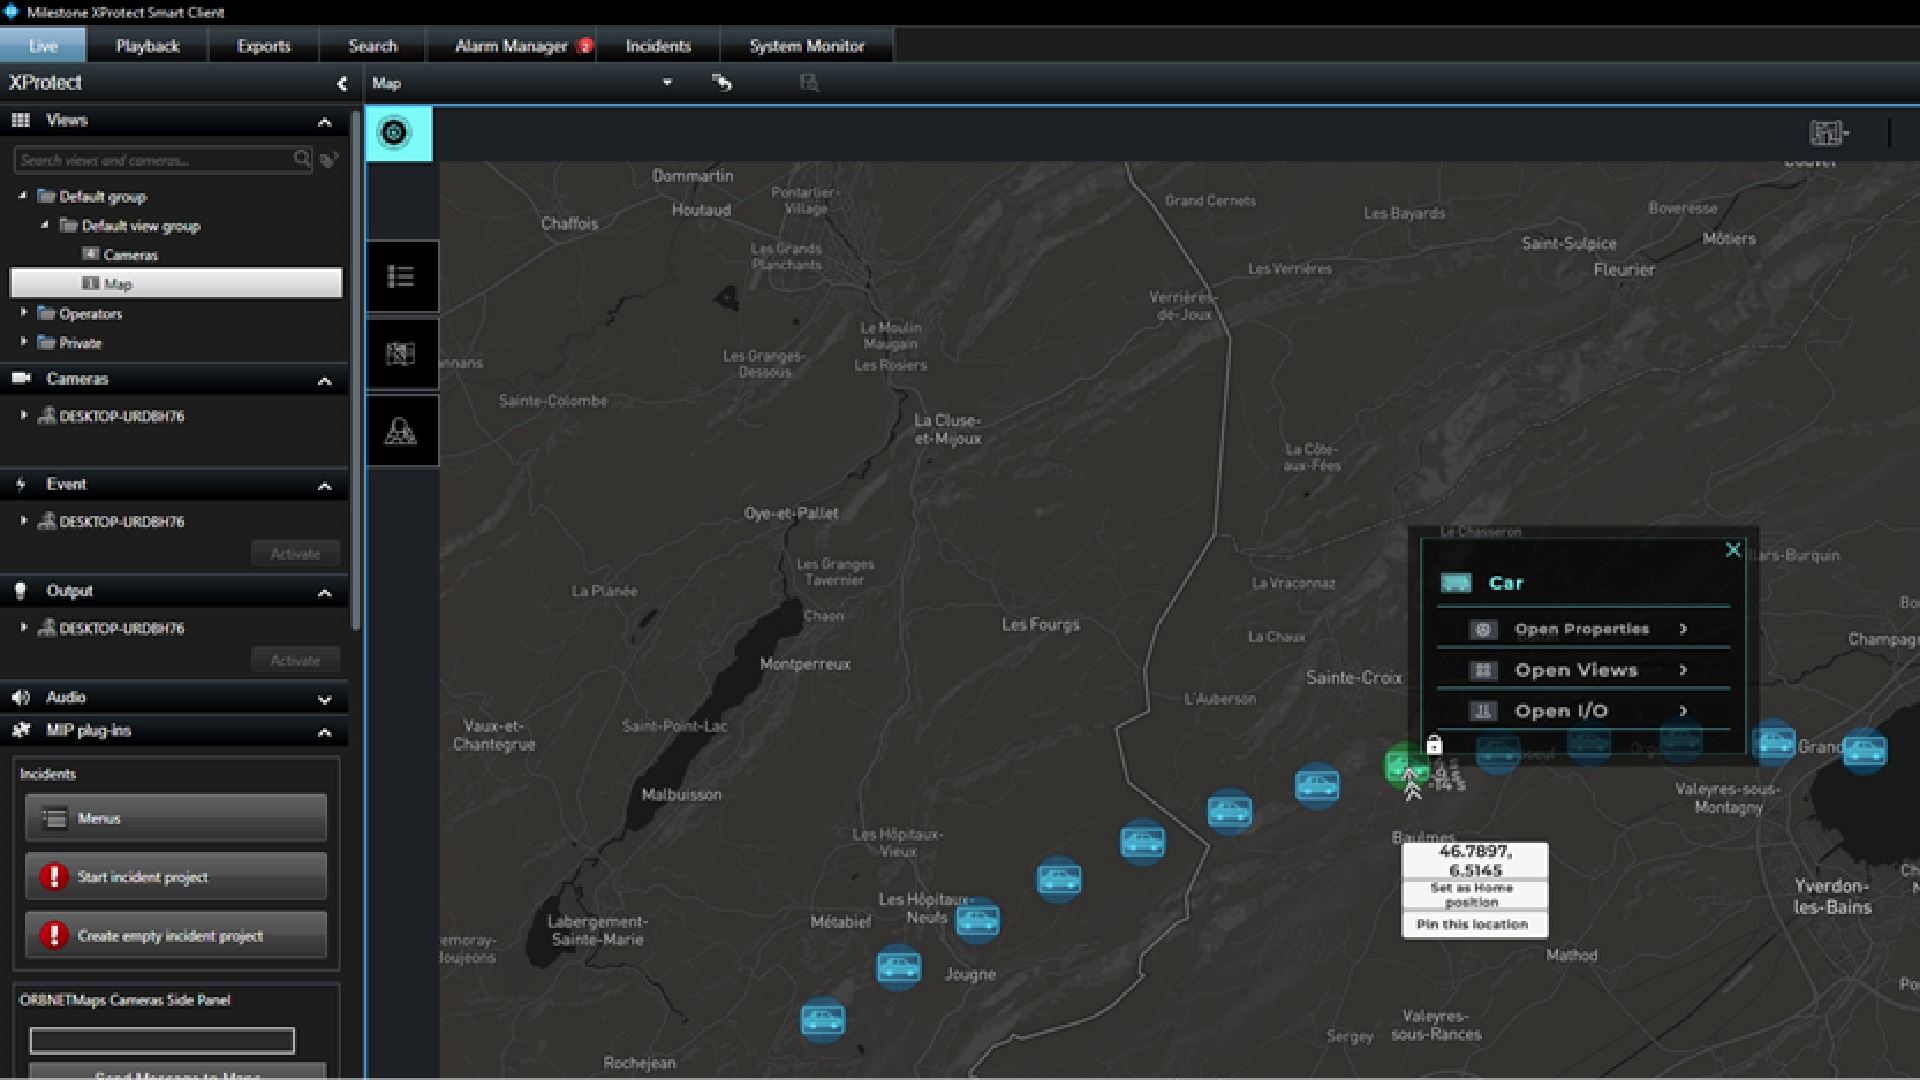
Task: Expand the Private folder
Action: 24,341
